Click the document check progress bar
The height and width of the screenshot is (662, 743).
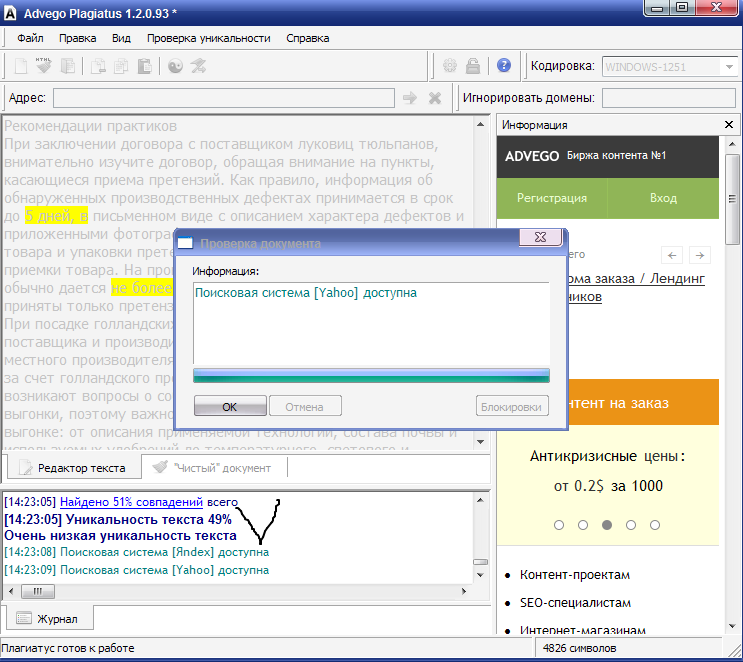point(371,376)
